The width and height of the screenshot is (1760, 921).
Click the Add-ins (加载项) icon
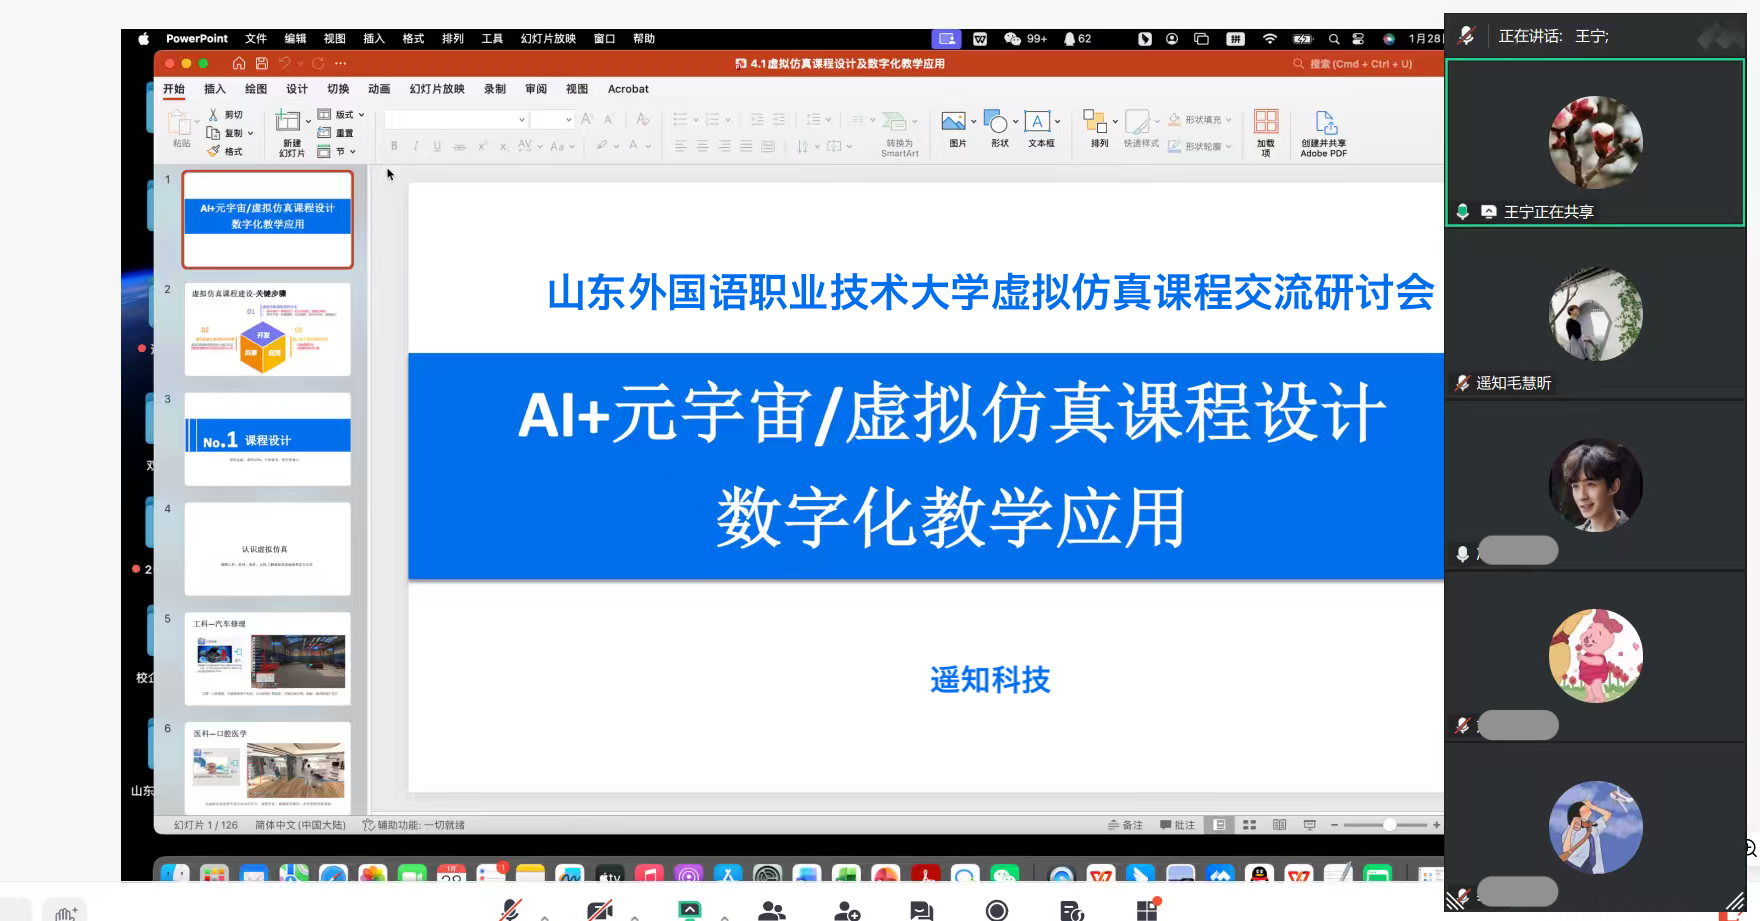(1266, 123)
